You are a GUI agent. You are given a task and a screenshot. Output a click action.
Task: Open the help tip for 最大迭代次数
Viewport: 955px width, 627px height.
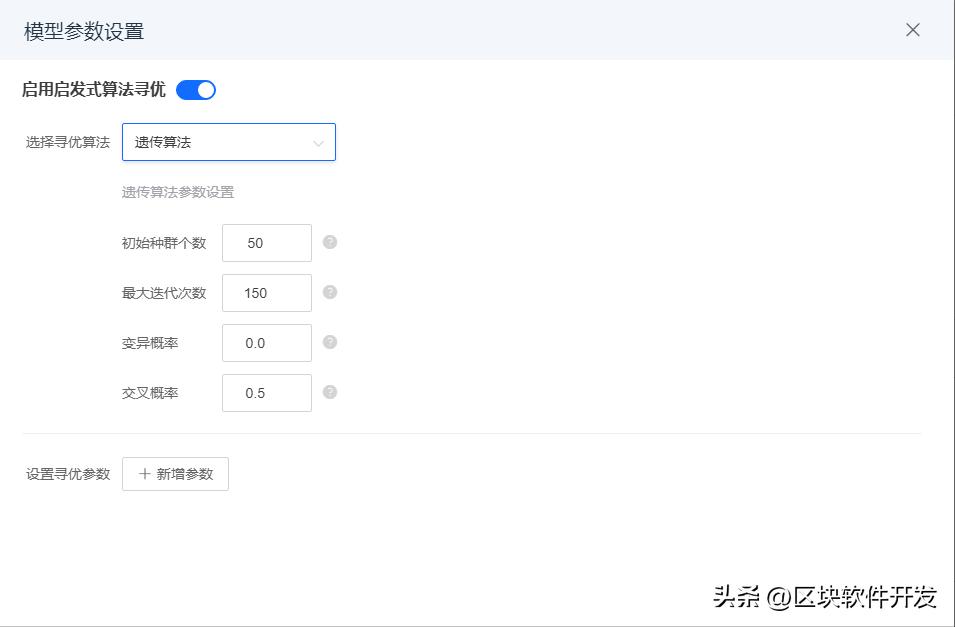point(330,292)
